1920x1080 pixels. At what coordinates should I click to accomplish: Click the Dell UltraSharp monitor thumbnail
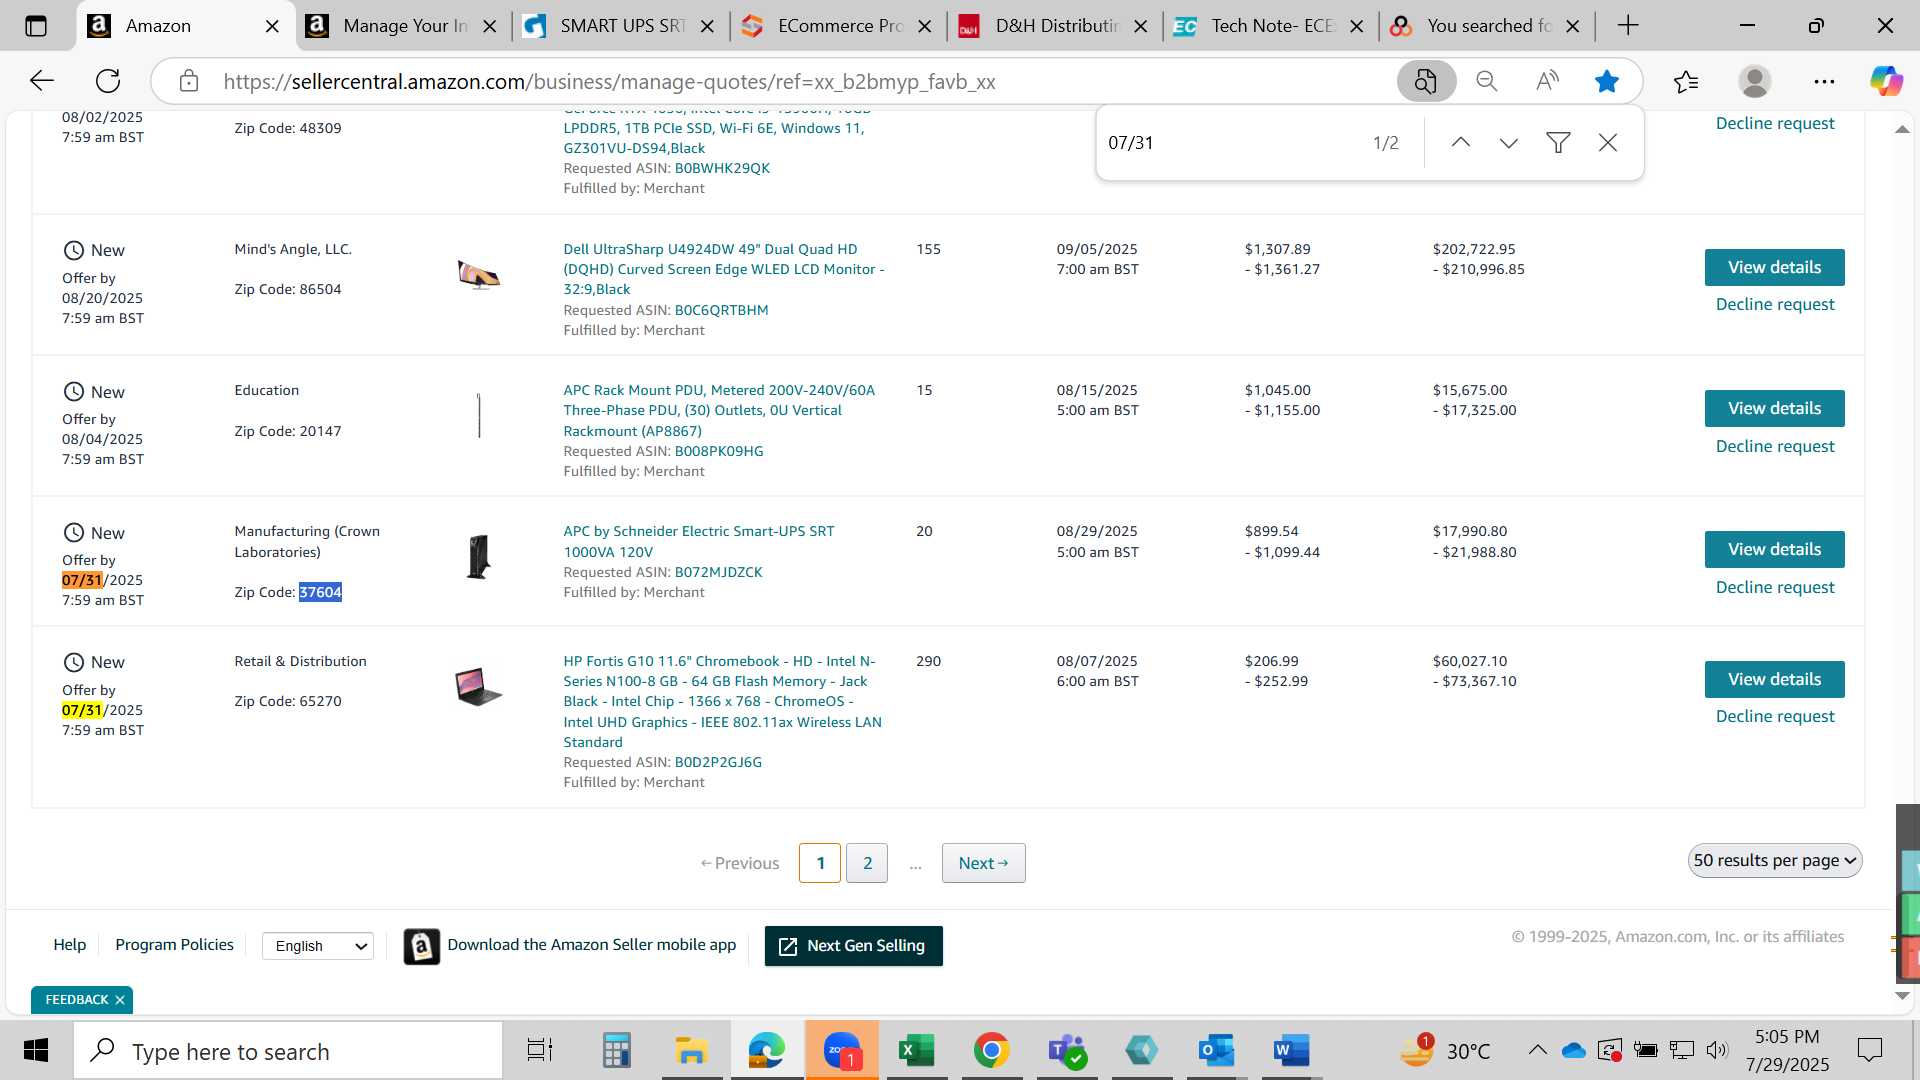[x=479, y=273]
